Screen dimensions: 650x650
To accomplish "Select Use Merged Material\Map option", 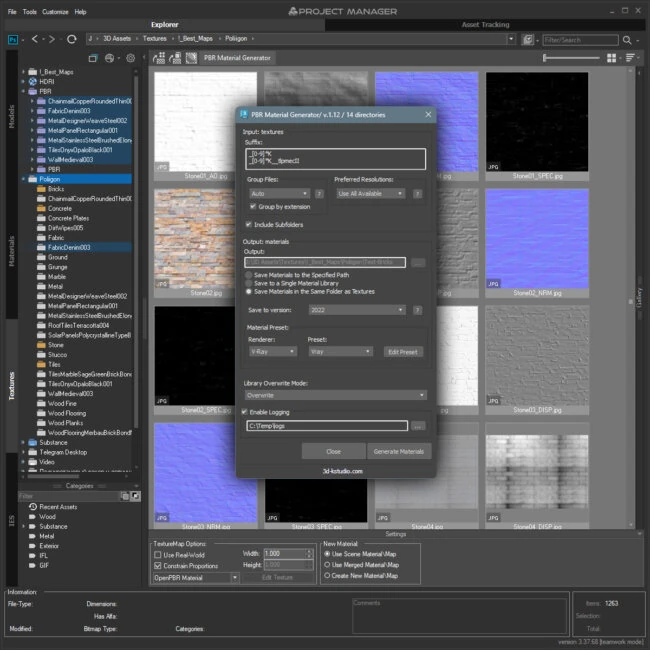I will pos(327,565).
